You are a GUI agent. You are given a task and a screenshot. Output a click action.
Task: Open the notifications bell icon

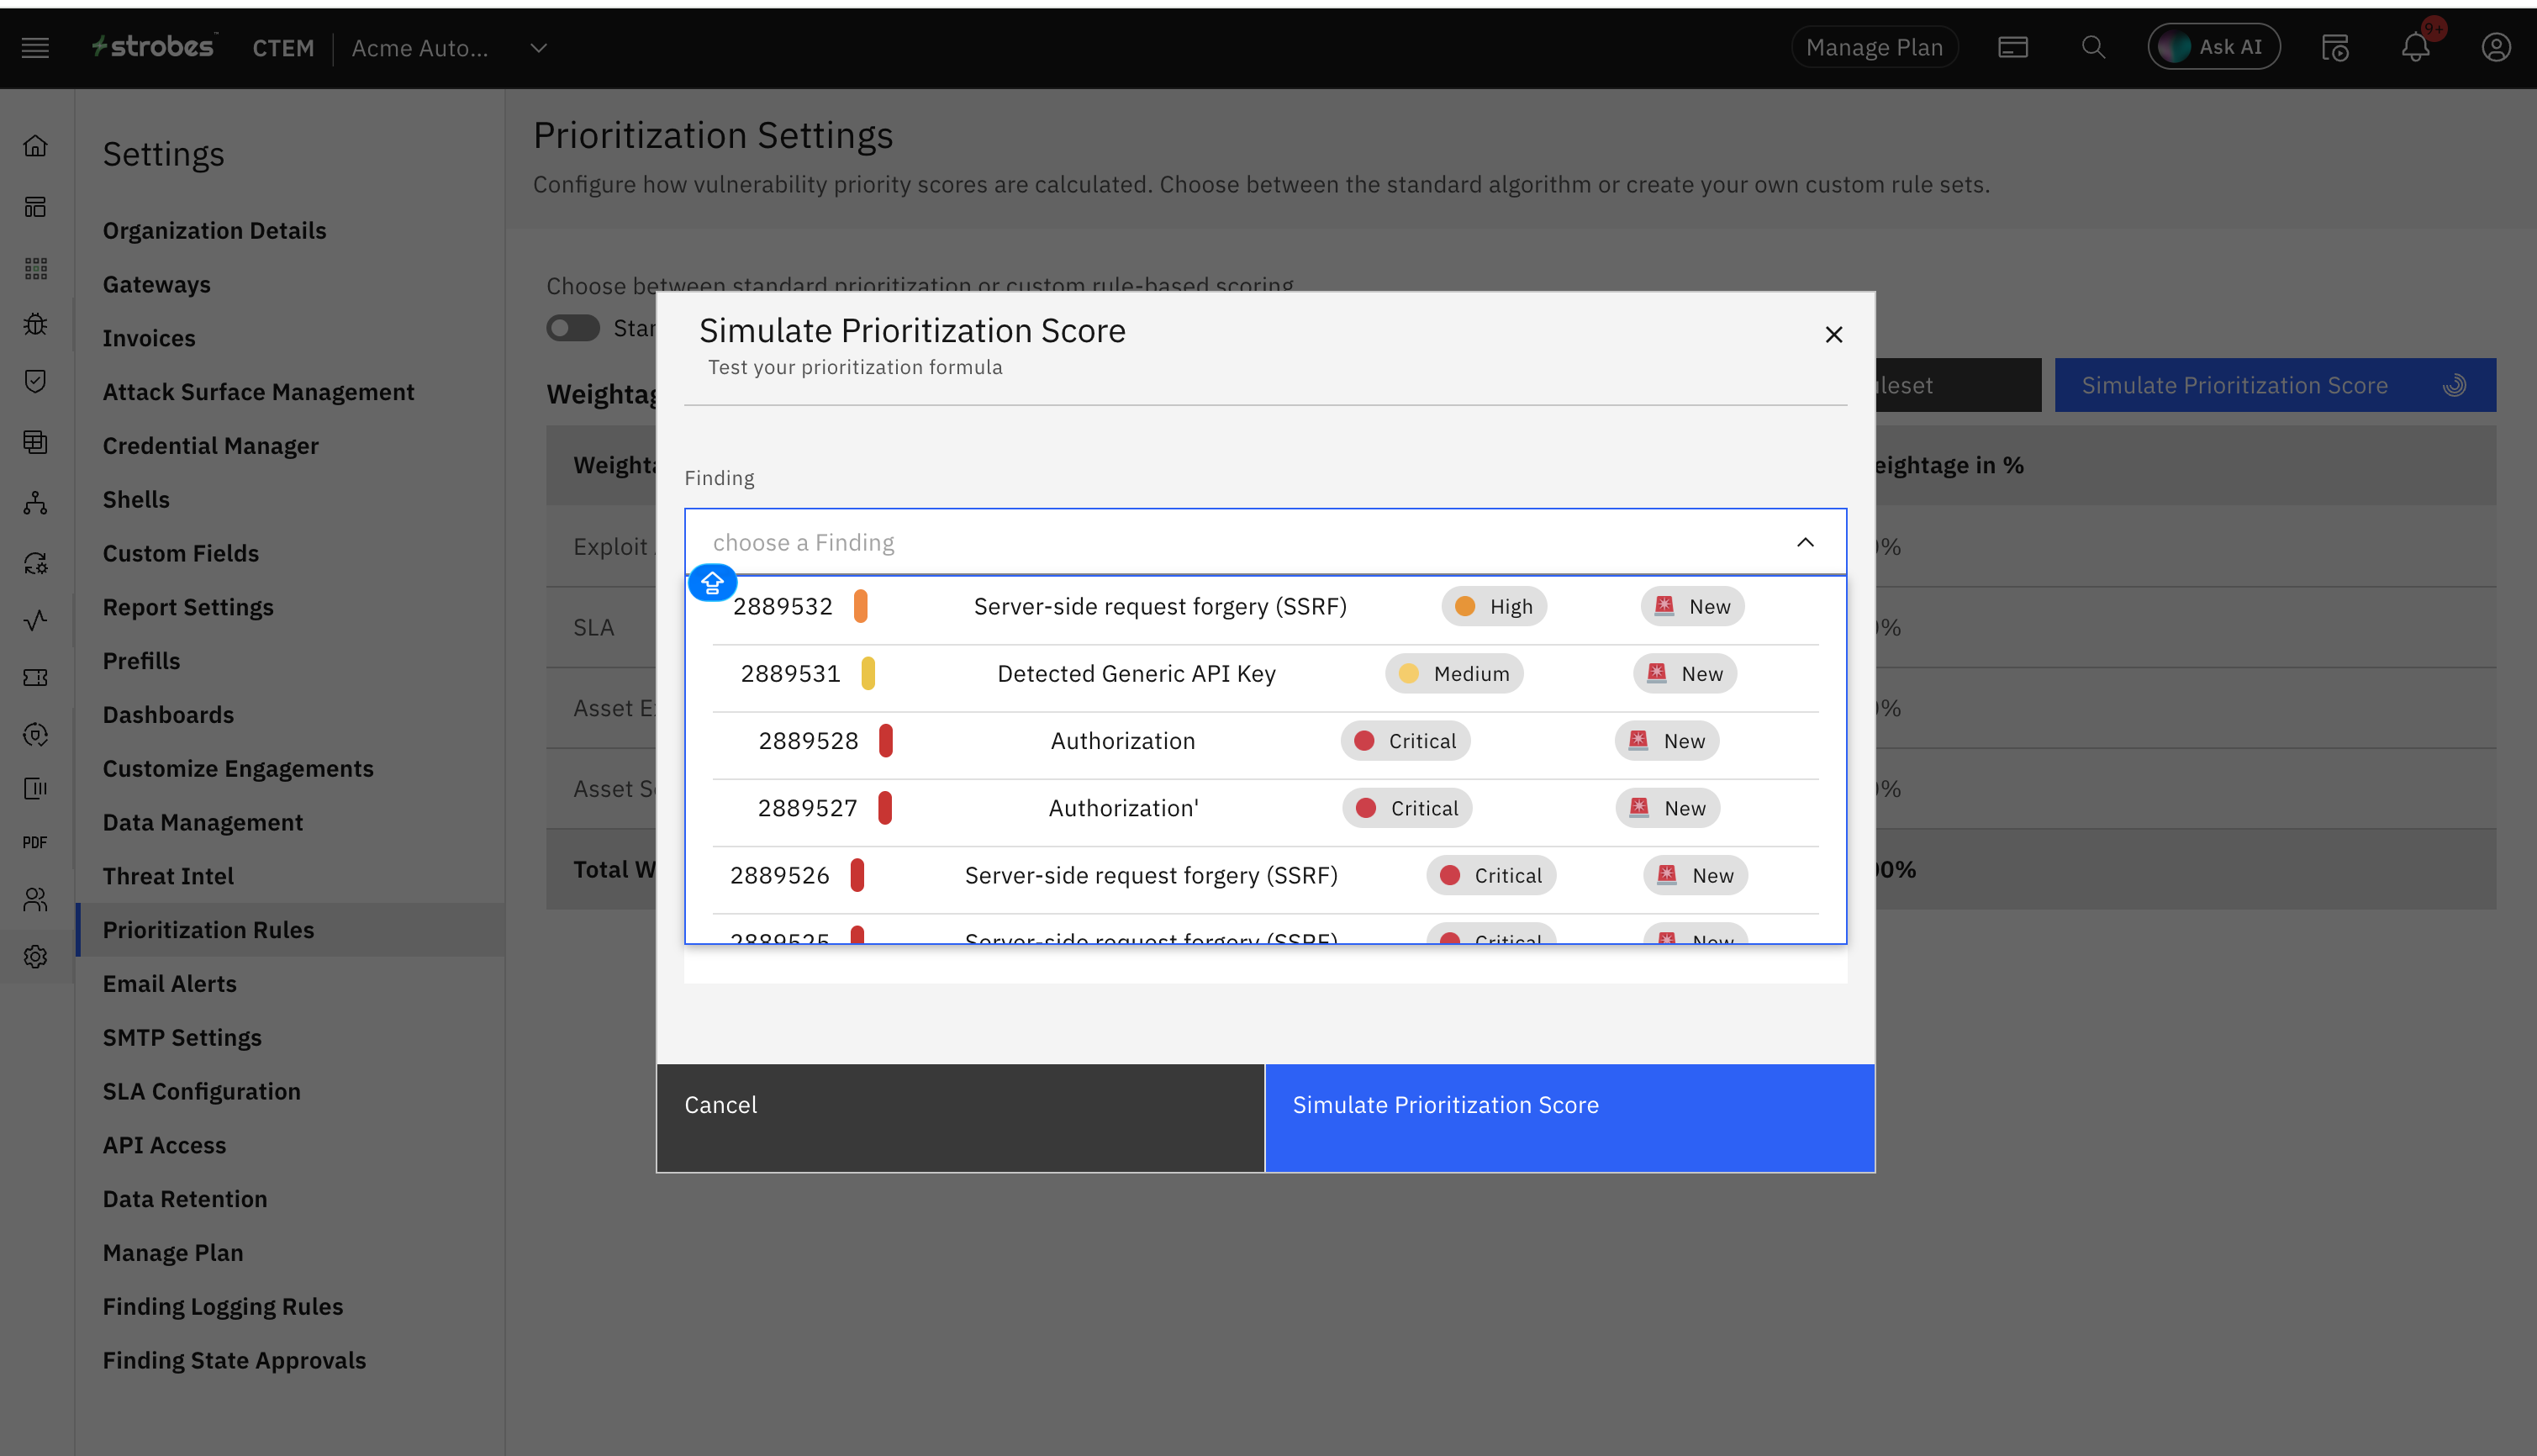click(x=2415, y=48)
